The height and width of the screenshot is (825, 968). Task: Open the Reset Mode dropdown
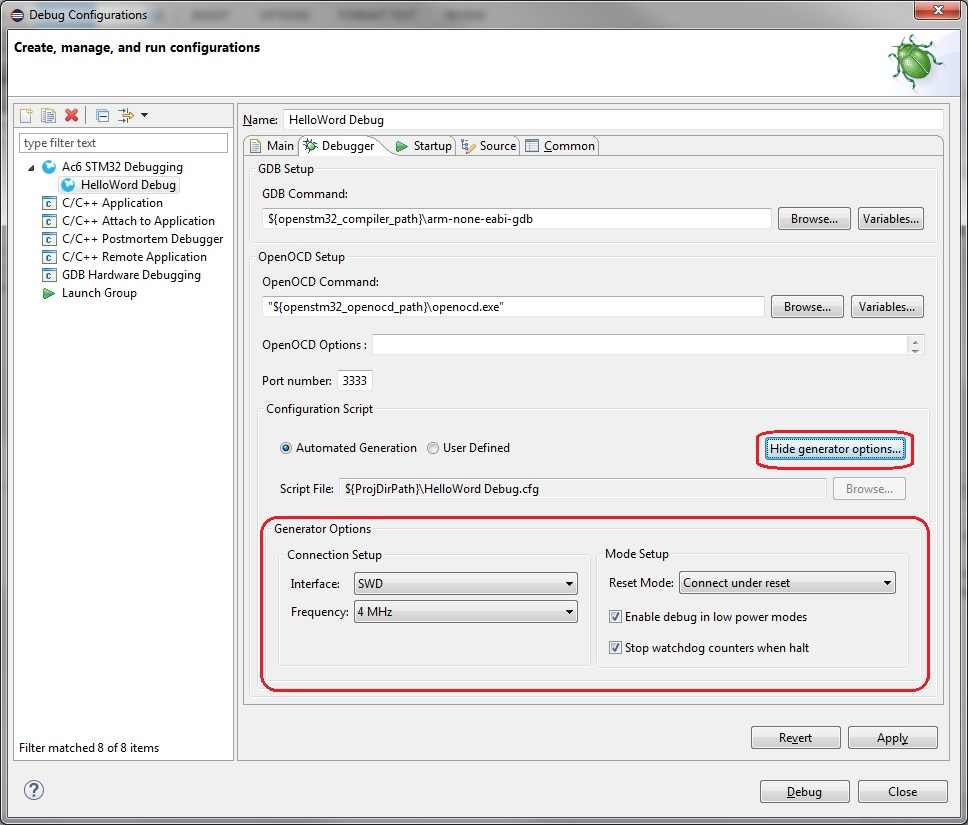coord(787,583)
